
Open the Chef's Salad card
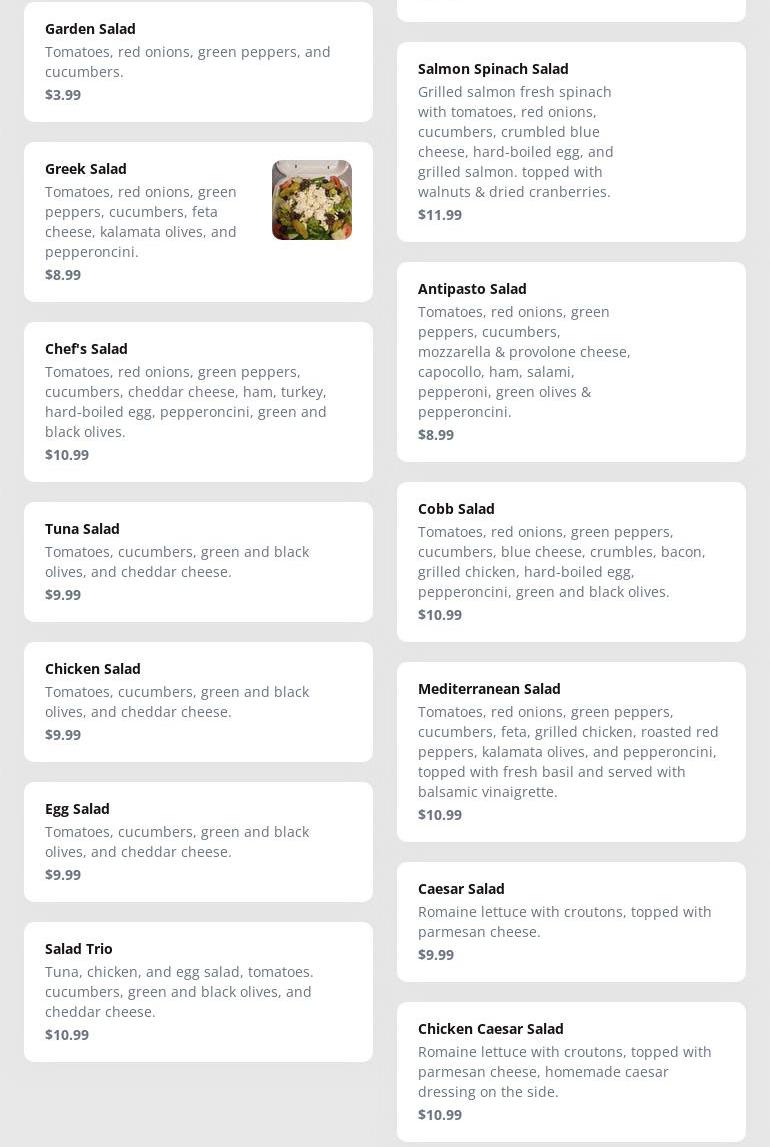point(198,401)
